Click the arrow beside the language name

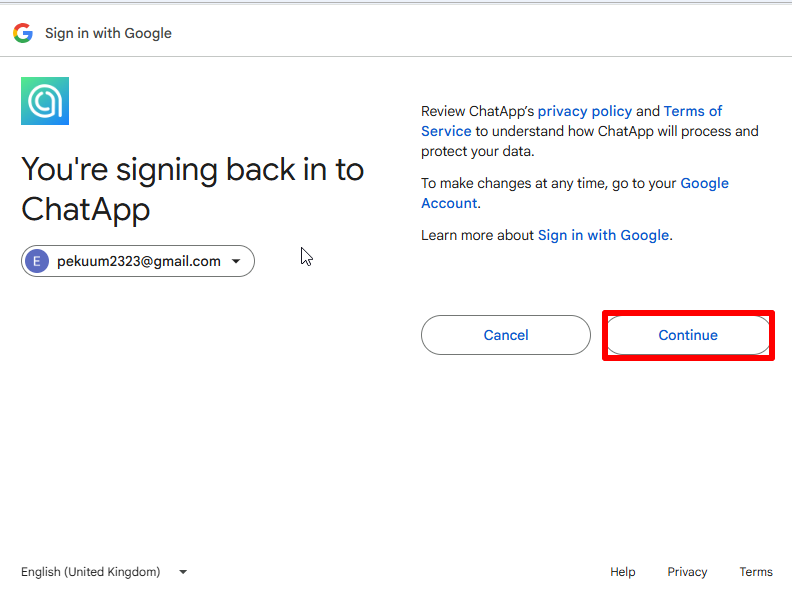183,572
